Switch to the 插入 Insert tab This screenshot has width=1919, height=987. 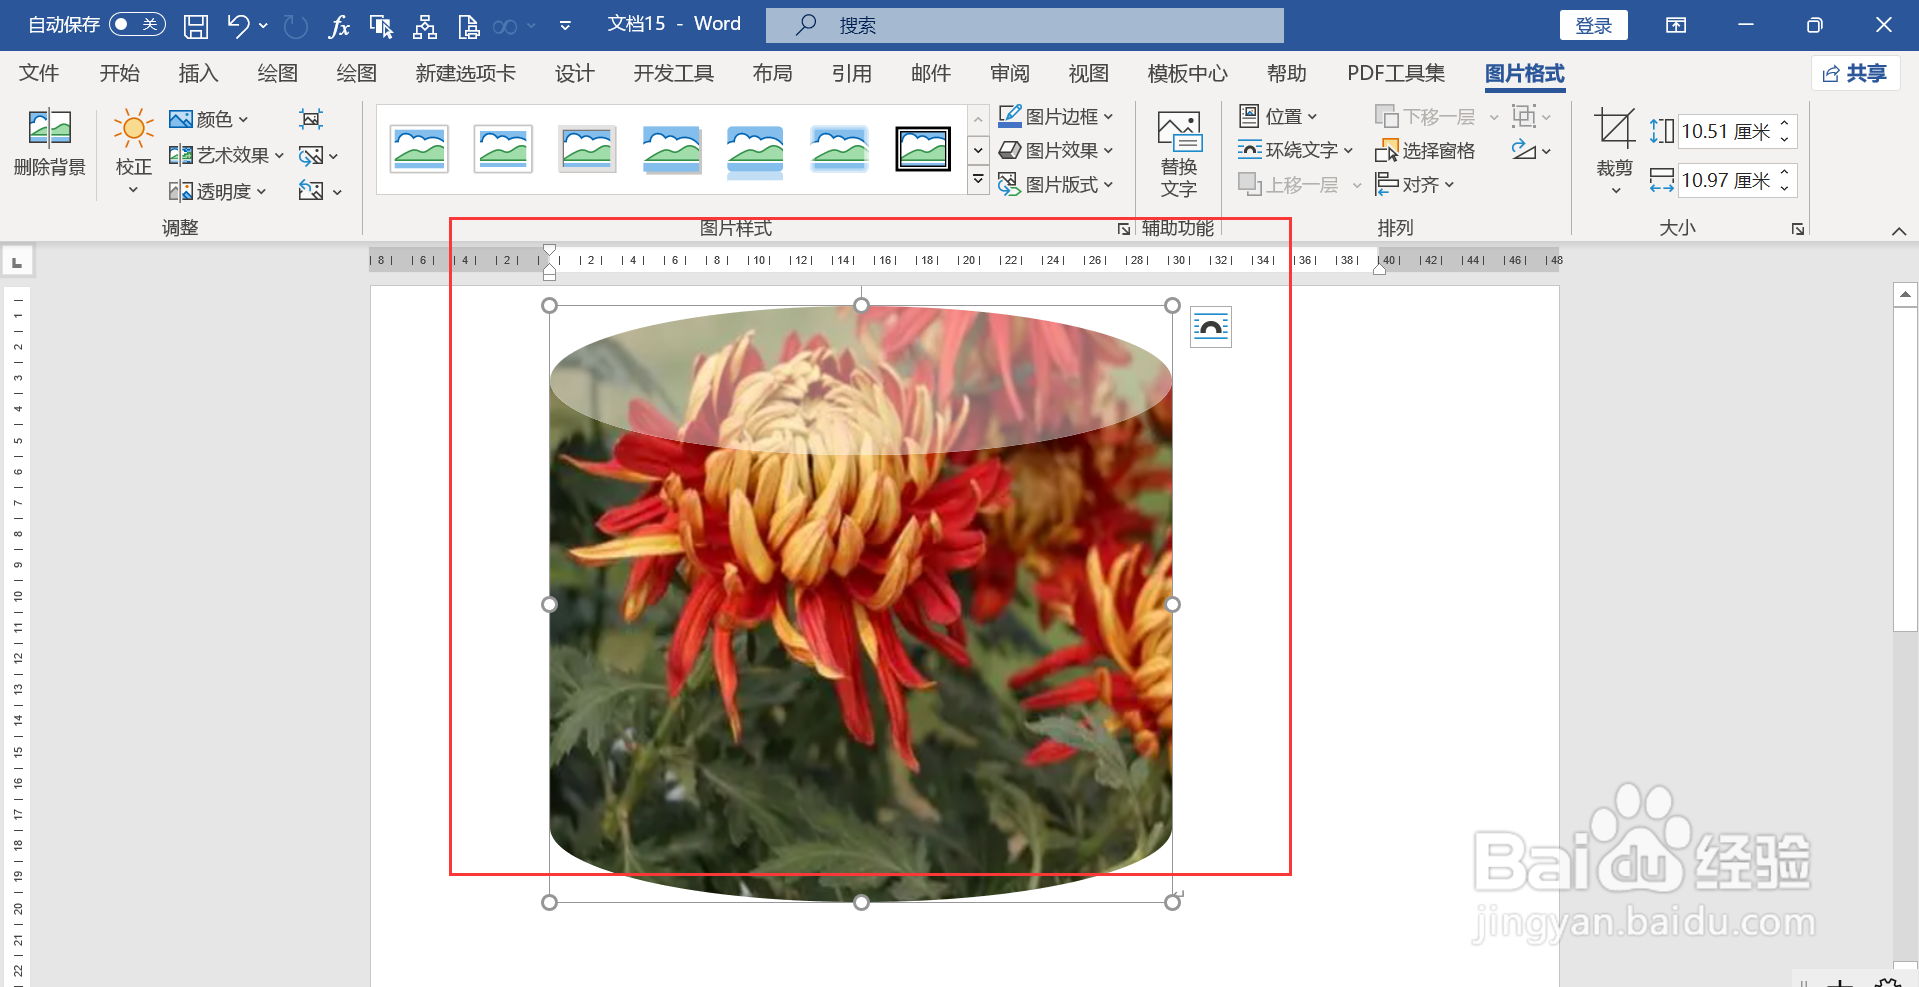[198, 73]
